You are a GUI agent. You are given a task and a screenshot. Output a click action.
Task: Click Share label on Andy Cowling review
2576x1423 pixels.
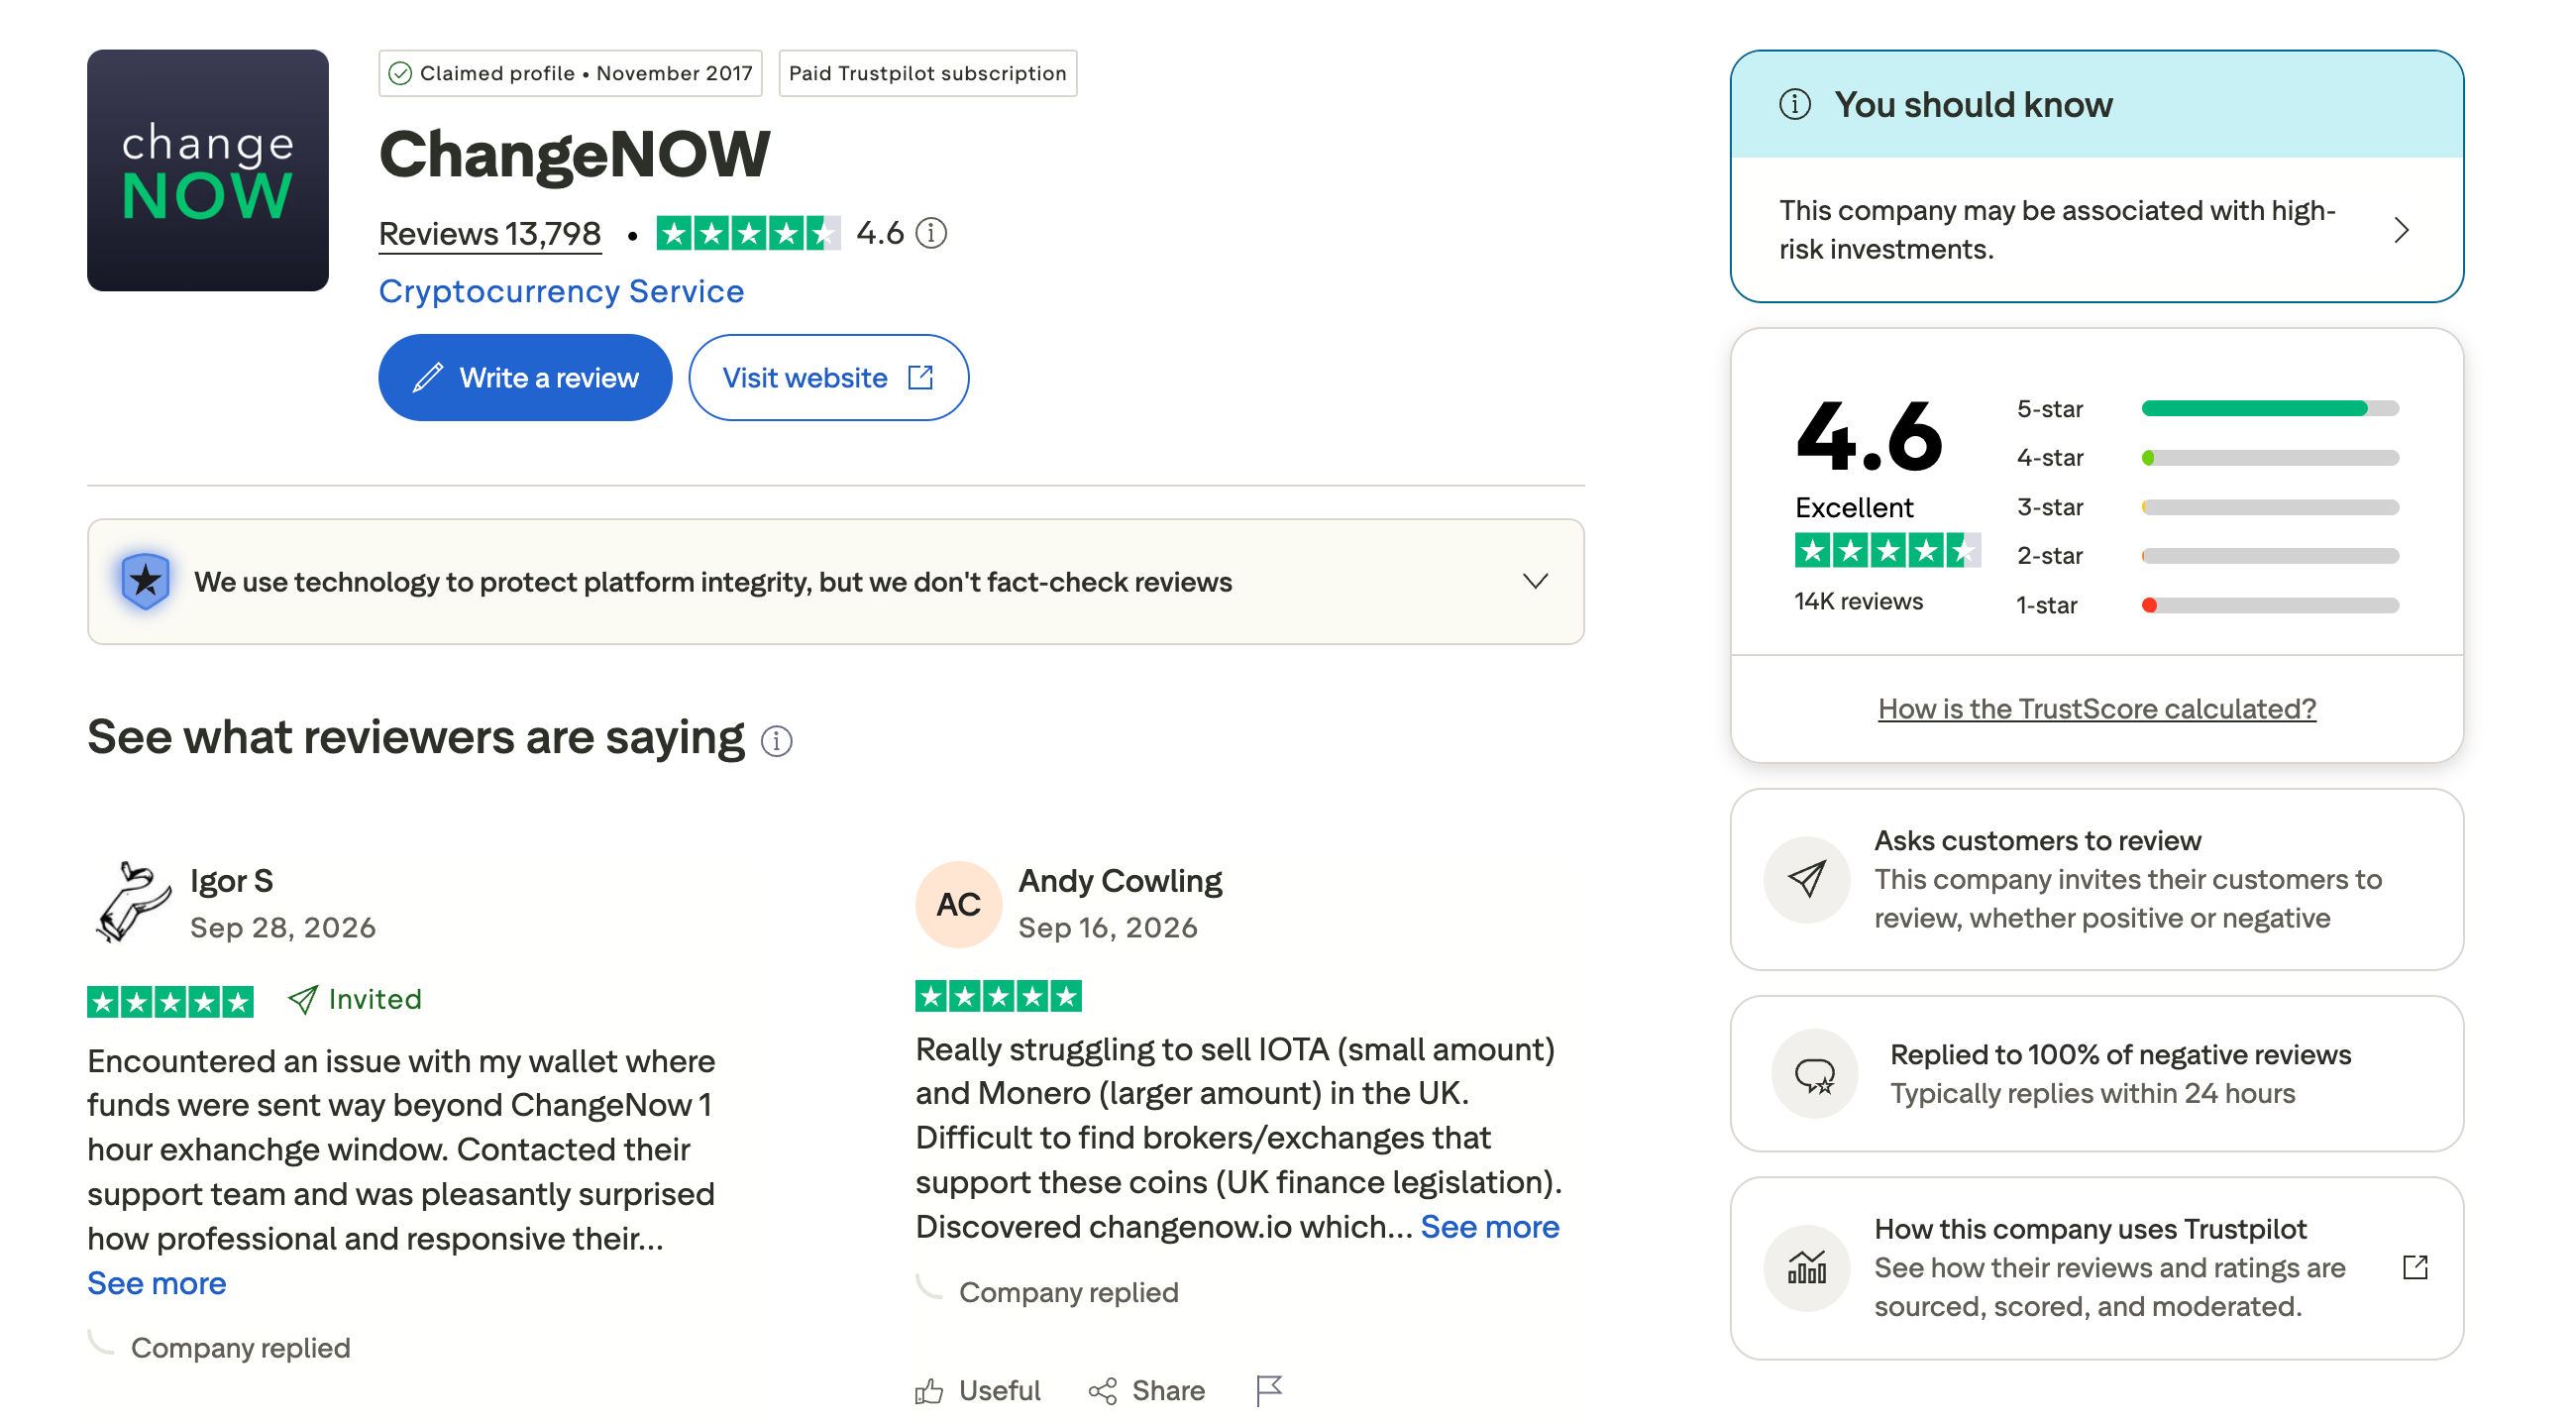point(1167,1390)
